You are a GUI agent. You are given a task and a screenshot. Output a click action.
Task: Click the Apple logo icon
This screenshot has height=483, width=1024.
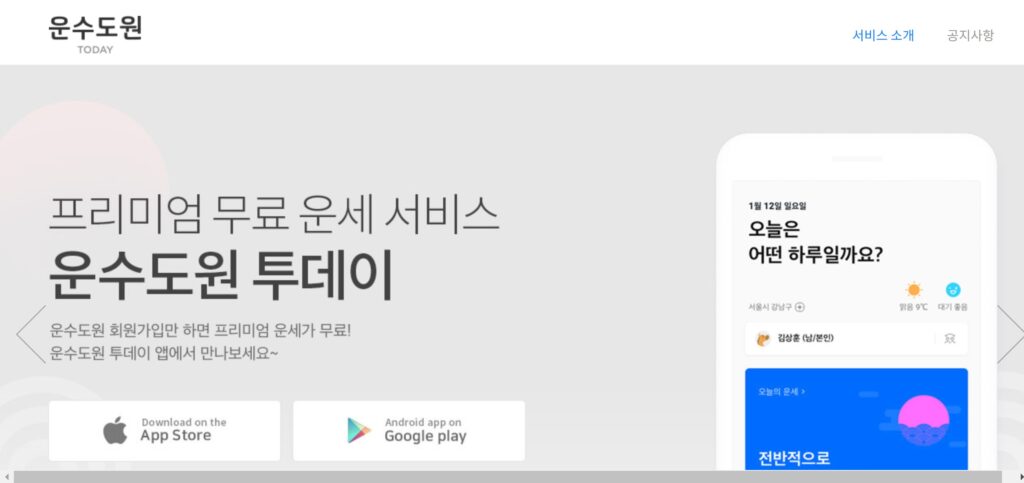click(115, 431)
